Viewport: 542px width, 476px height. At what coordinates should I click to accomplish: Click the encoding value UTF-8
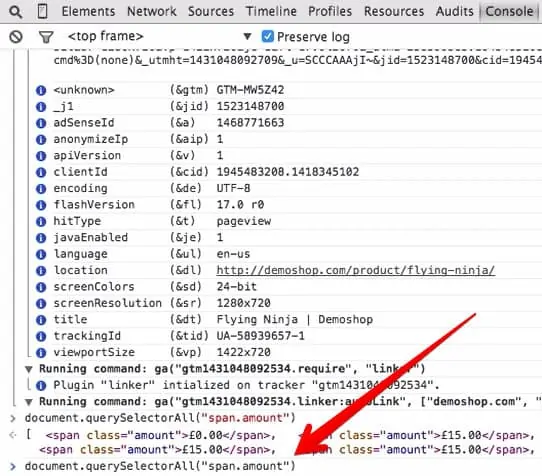coord(233,188)
